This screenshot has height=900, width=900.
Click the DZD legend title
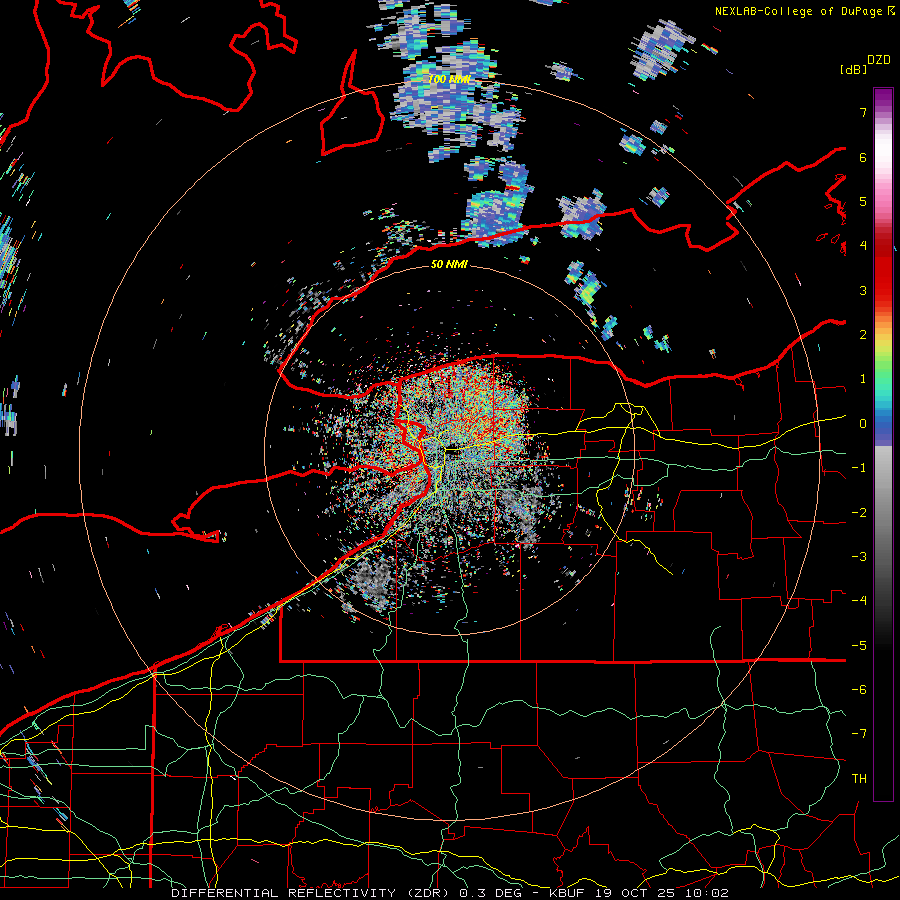(x=879, y=60)
